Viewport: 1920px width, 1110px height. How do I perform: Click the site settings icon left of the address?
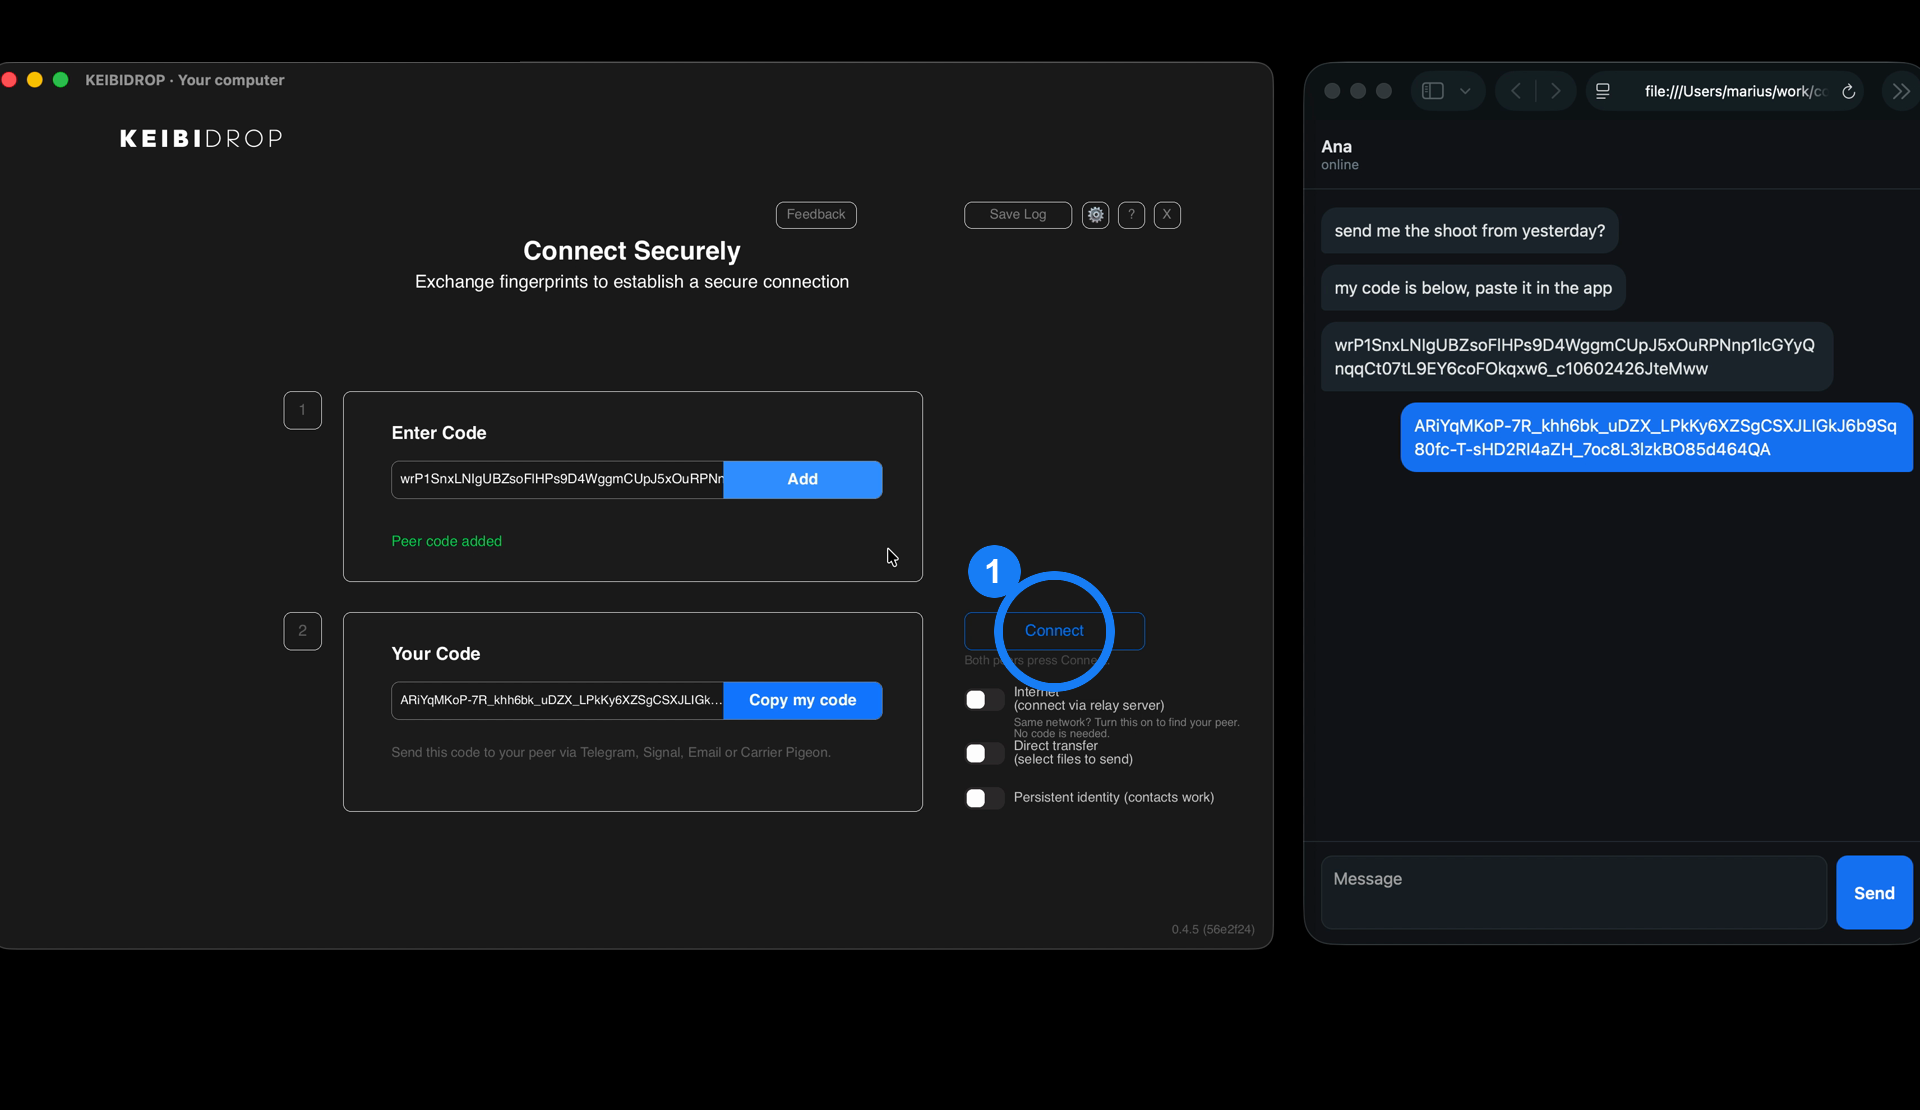(1603, 91)
